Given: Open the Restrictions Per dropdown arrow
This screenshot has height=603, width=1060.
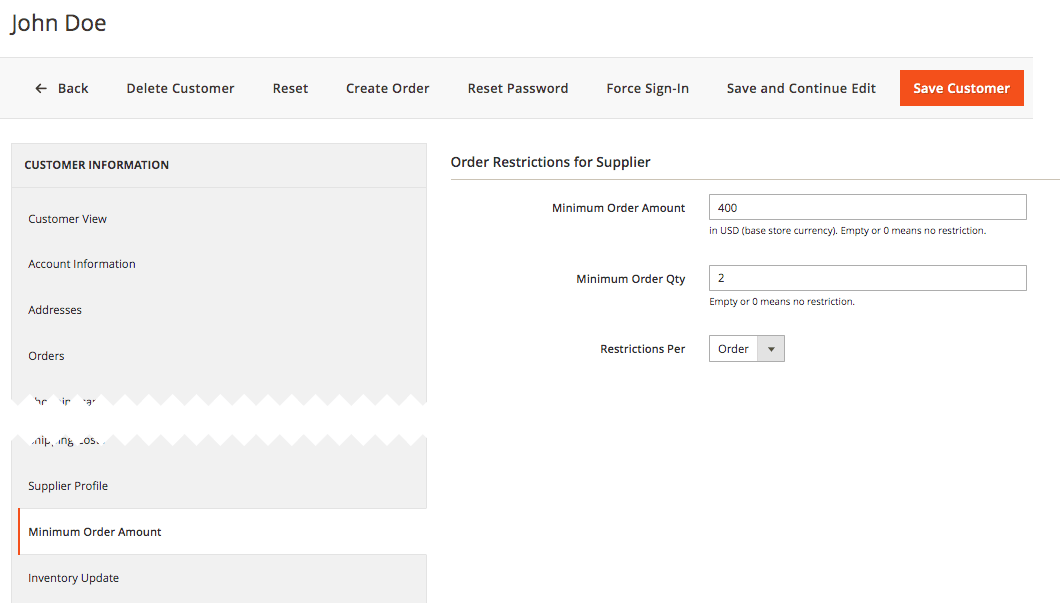Looking at the screenshot, I should coord(771,349).
